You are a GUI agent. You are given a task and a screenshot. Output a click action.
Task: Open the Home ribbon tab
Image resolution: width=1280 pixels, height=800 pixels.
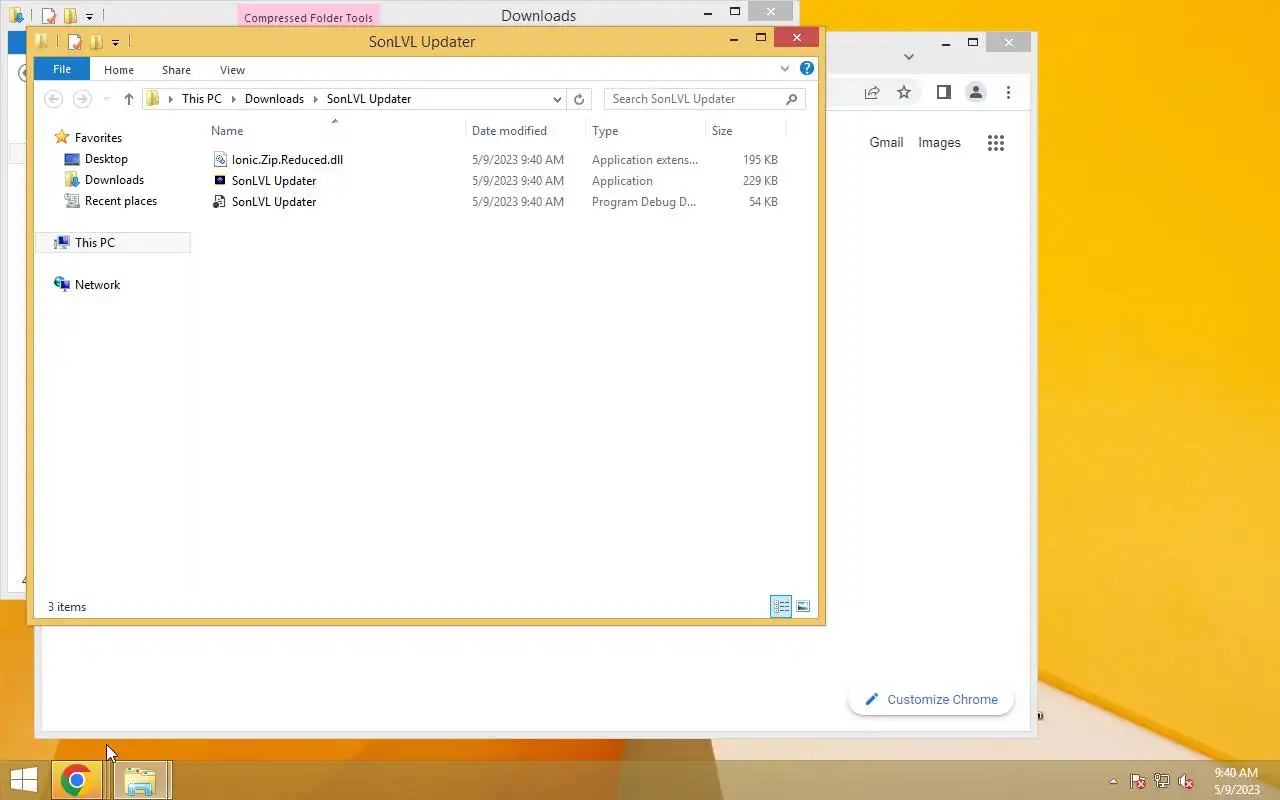[x=119, y=70]
